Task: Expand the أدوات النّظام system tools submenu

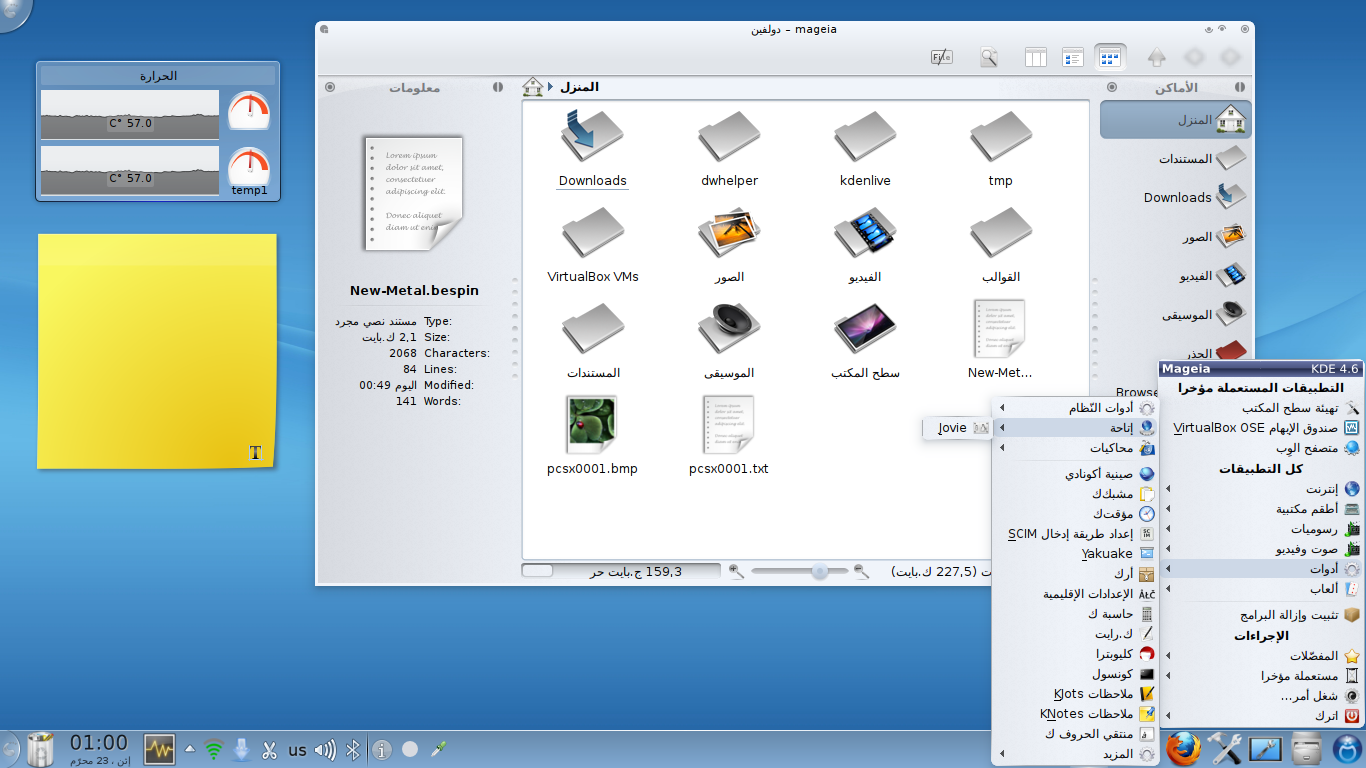Action: click(x=1076, y=408)
